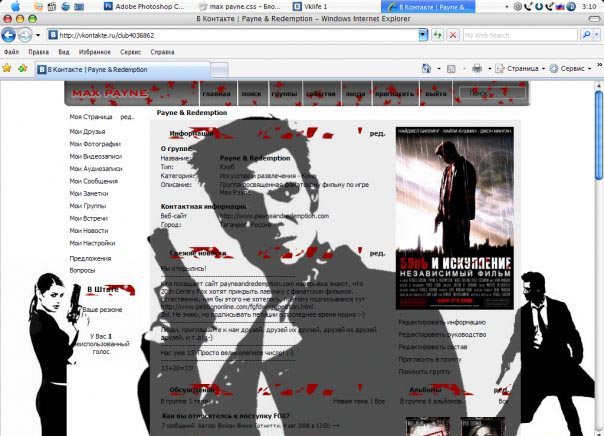Click the My Web Search field
604x436 pixels.
tap(520, 35)
